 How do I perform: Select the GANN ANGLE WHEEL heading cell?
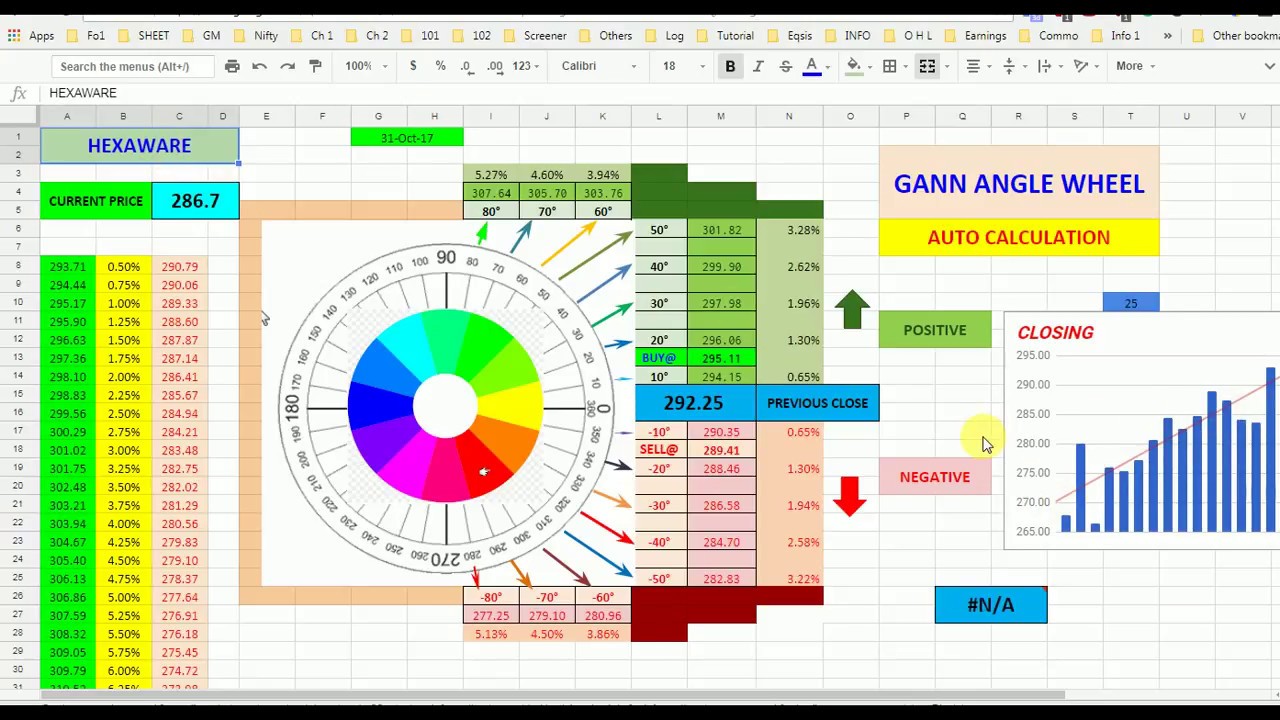(x=1019, y=183)
